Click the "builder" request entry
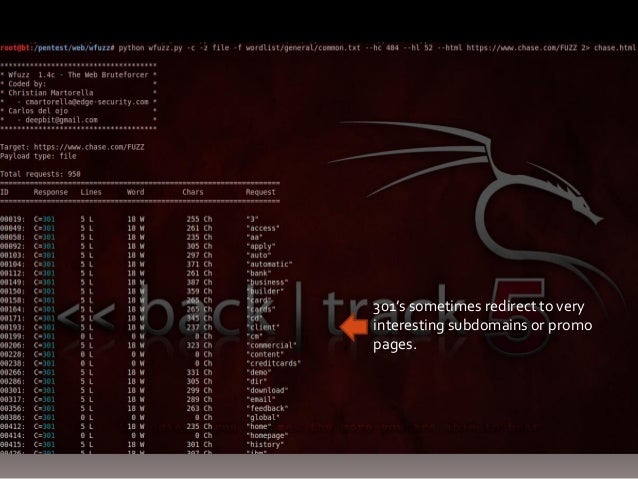Screen dimensions: 638x479 (x=265, y=291)
